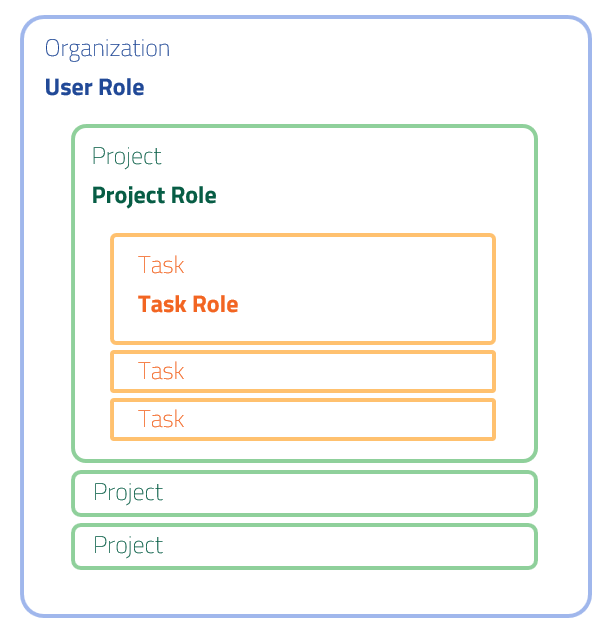615x638 pixels.
Task: Click the top border of the blue Organization frame
Action: point(305,18)
